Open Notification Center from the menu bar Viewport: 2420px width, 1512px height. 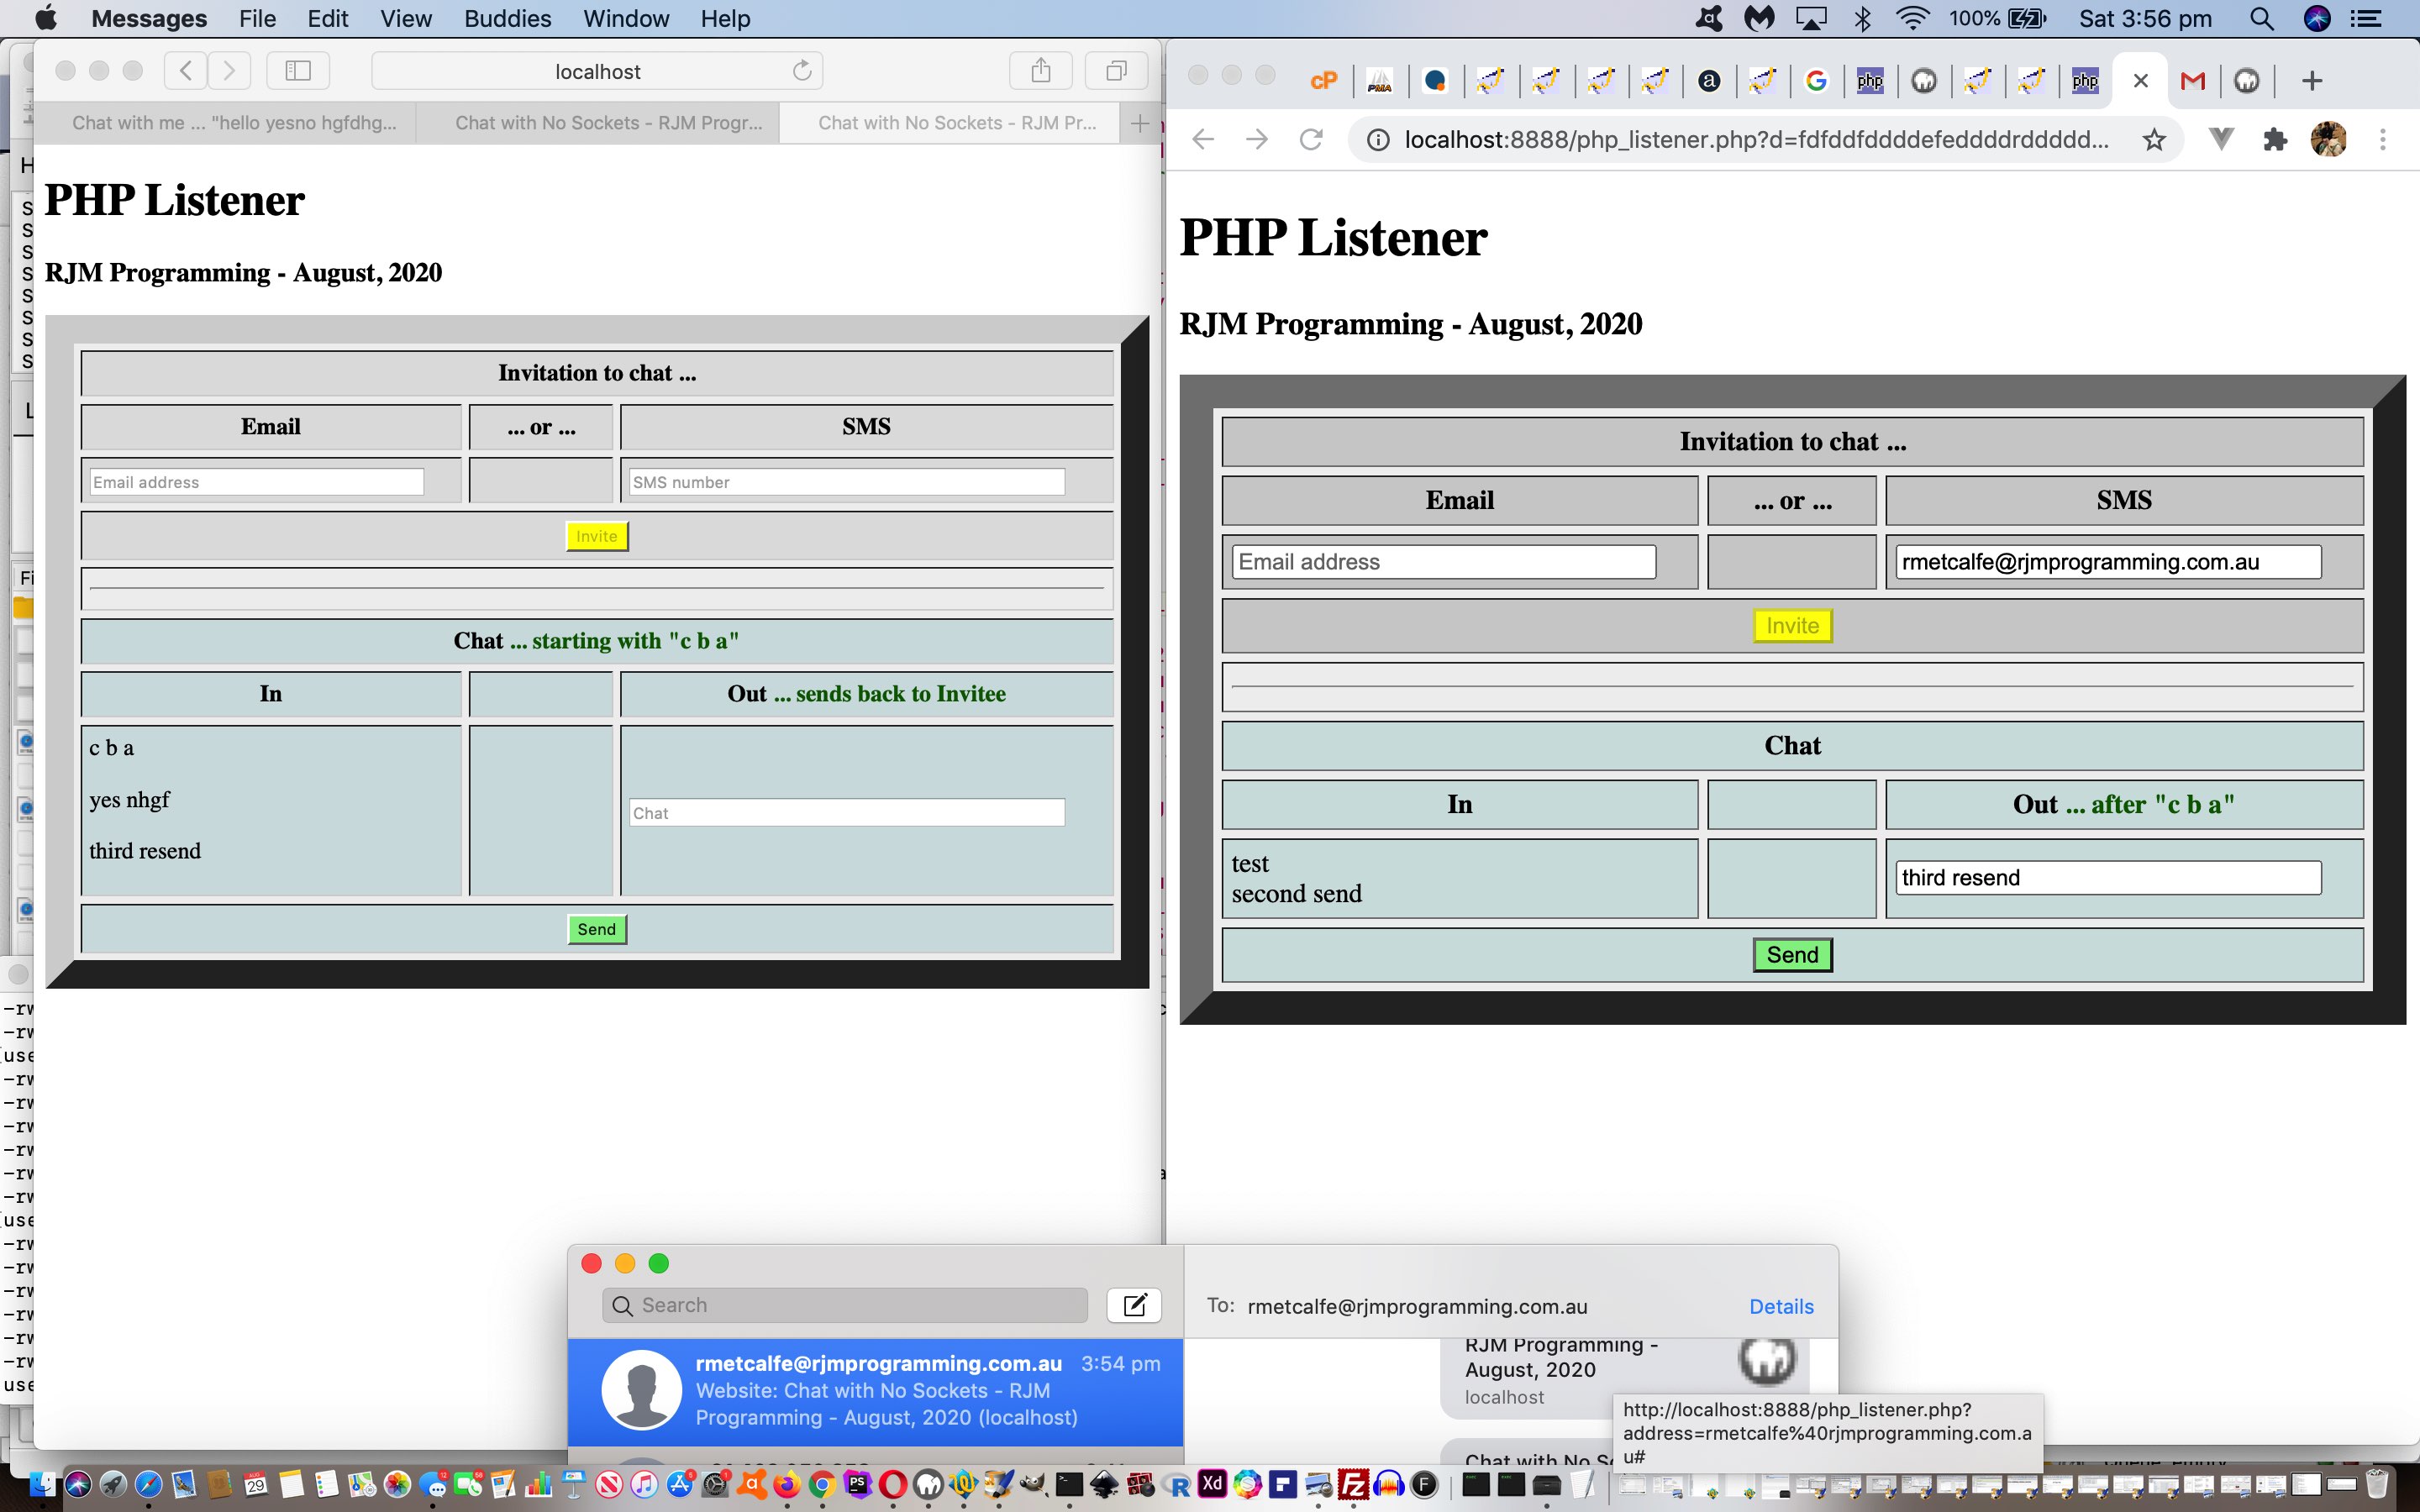(x=2365, y=19)
